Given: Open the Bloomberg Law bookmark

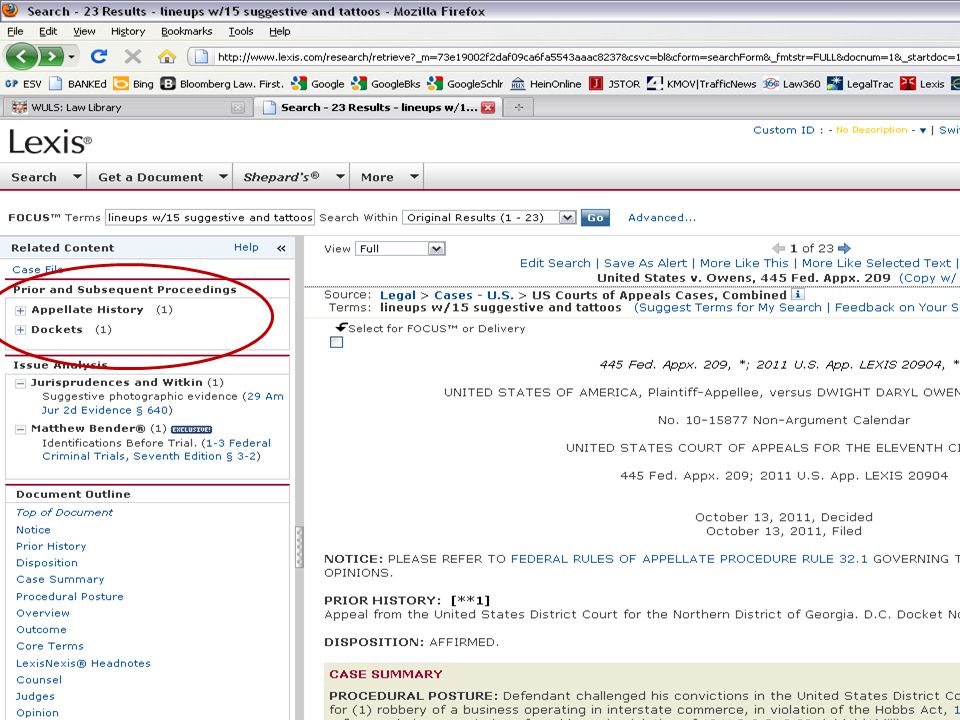Looking at the screenshot, I should (223, 84).
